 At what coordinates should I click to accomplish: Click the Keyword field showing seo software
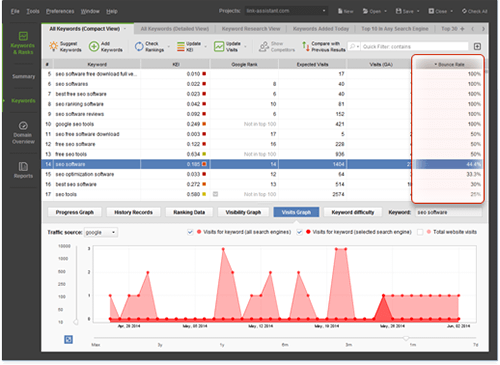[448, 212]
